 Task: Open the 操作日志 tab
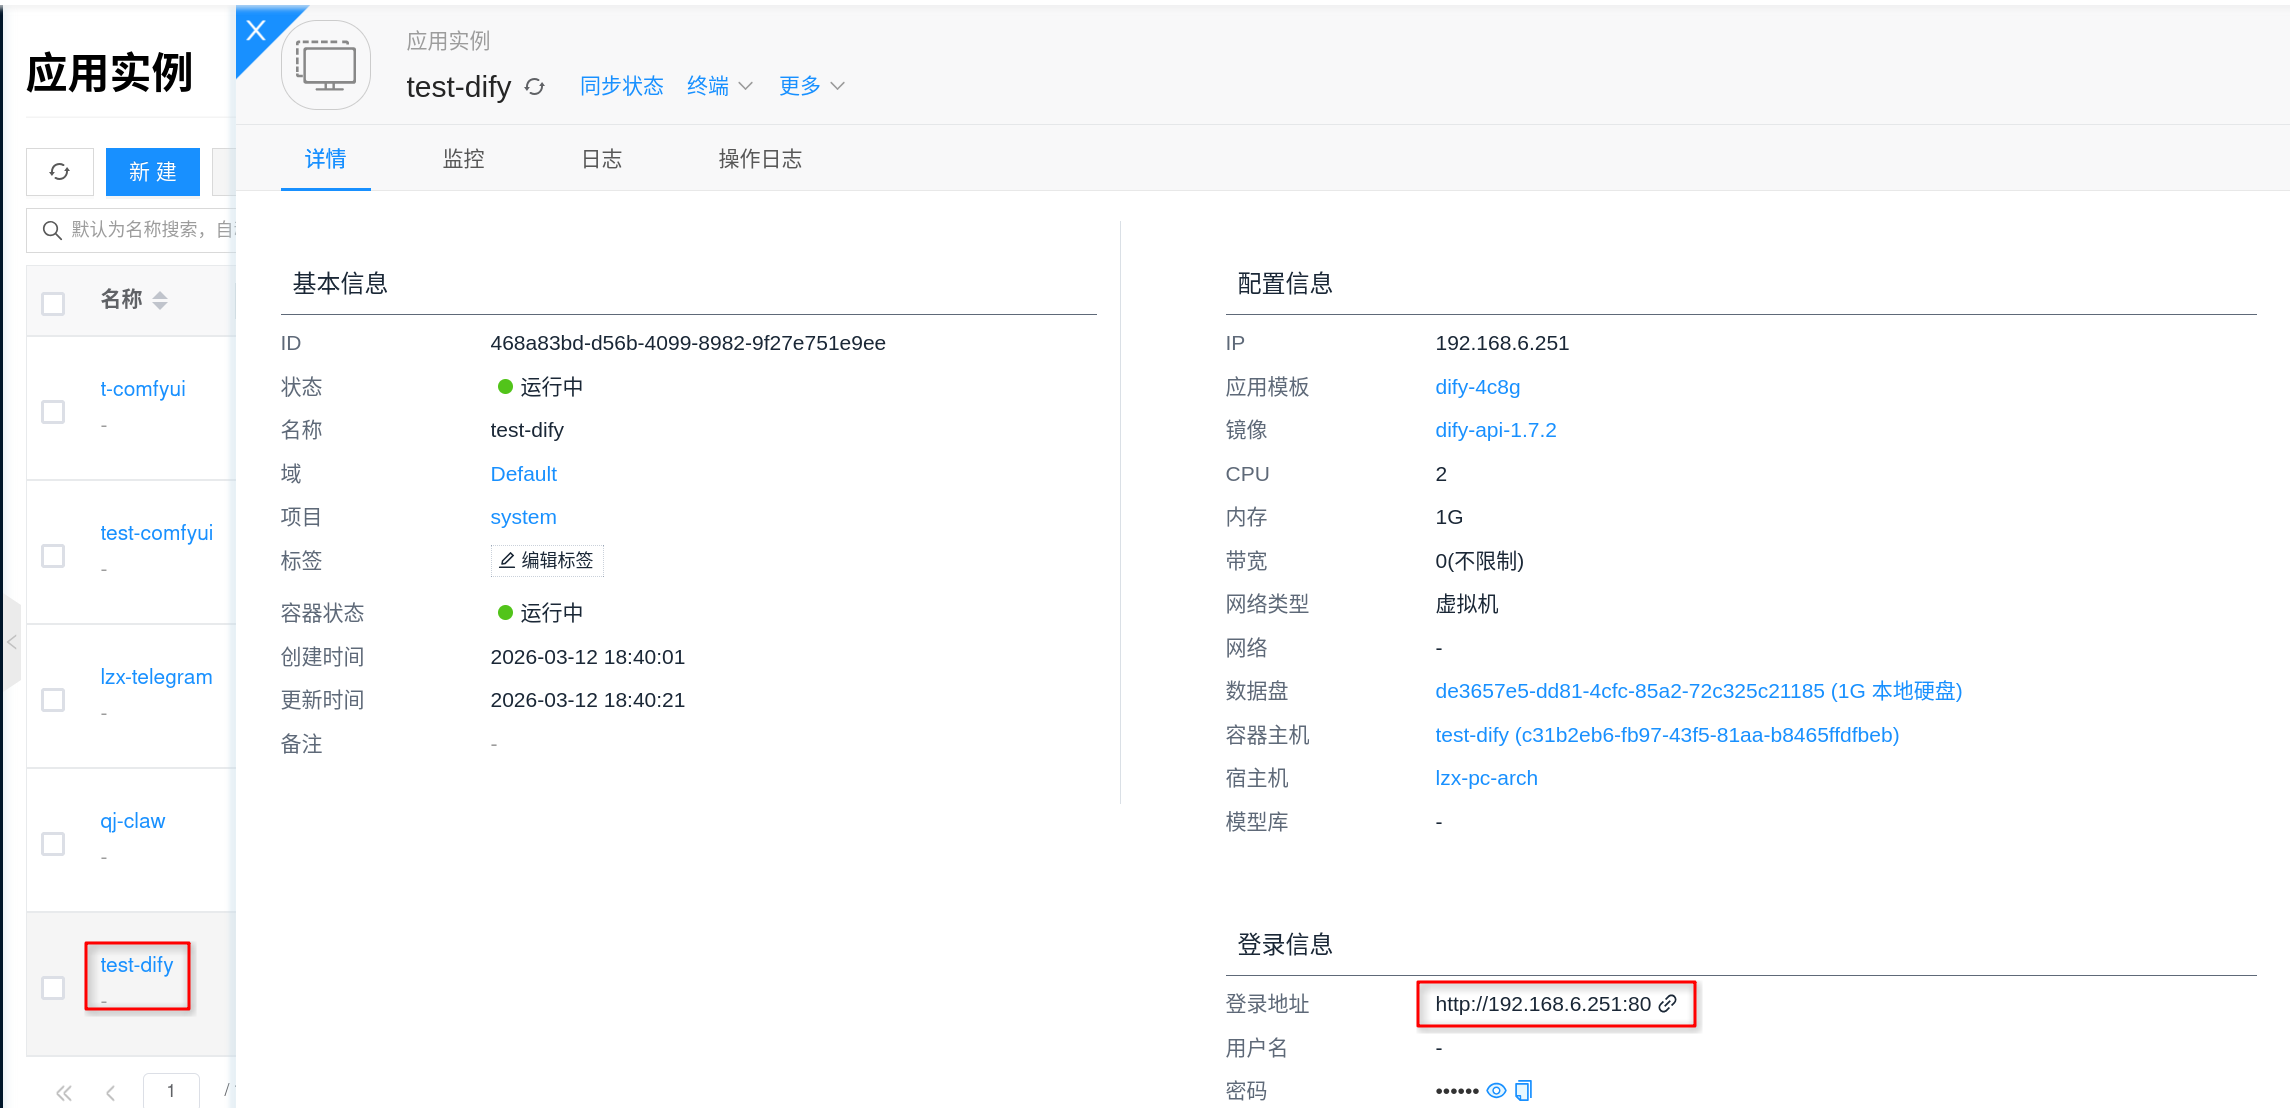[760, 159]
